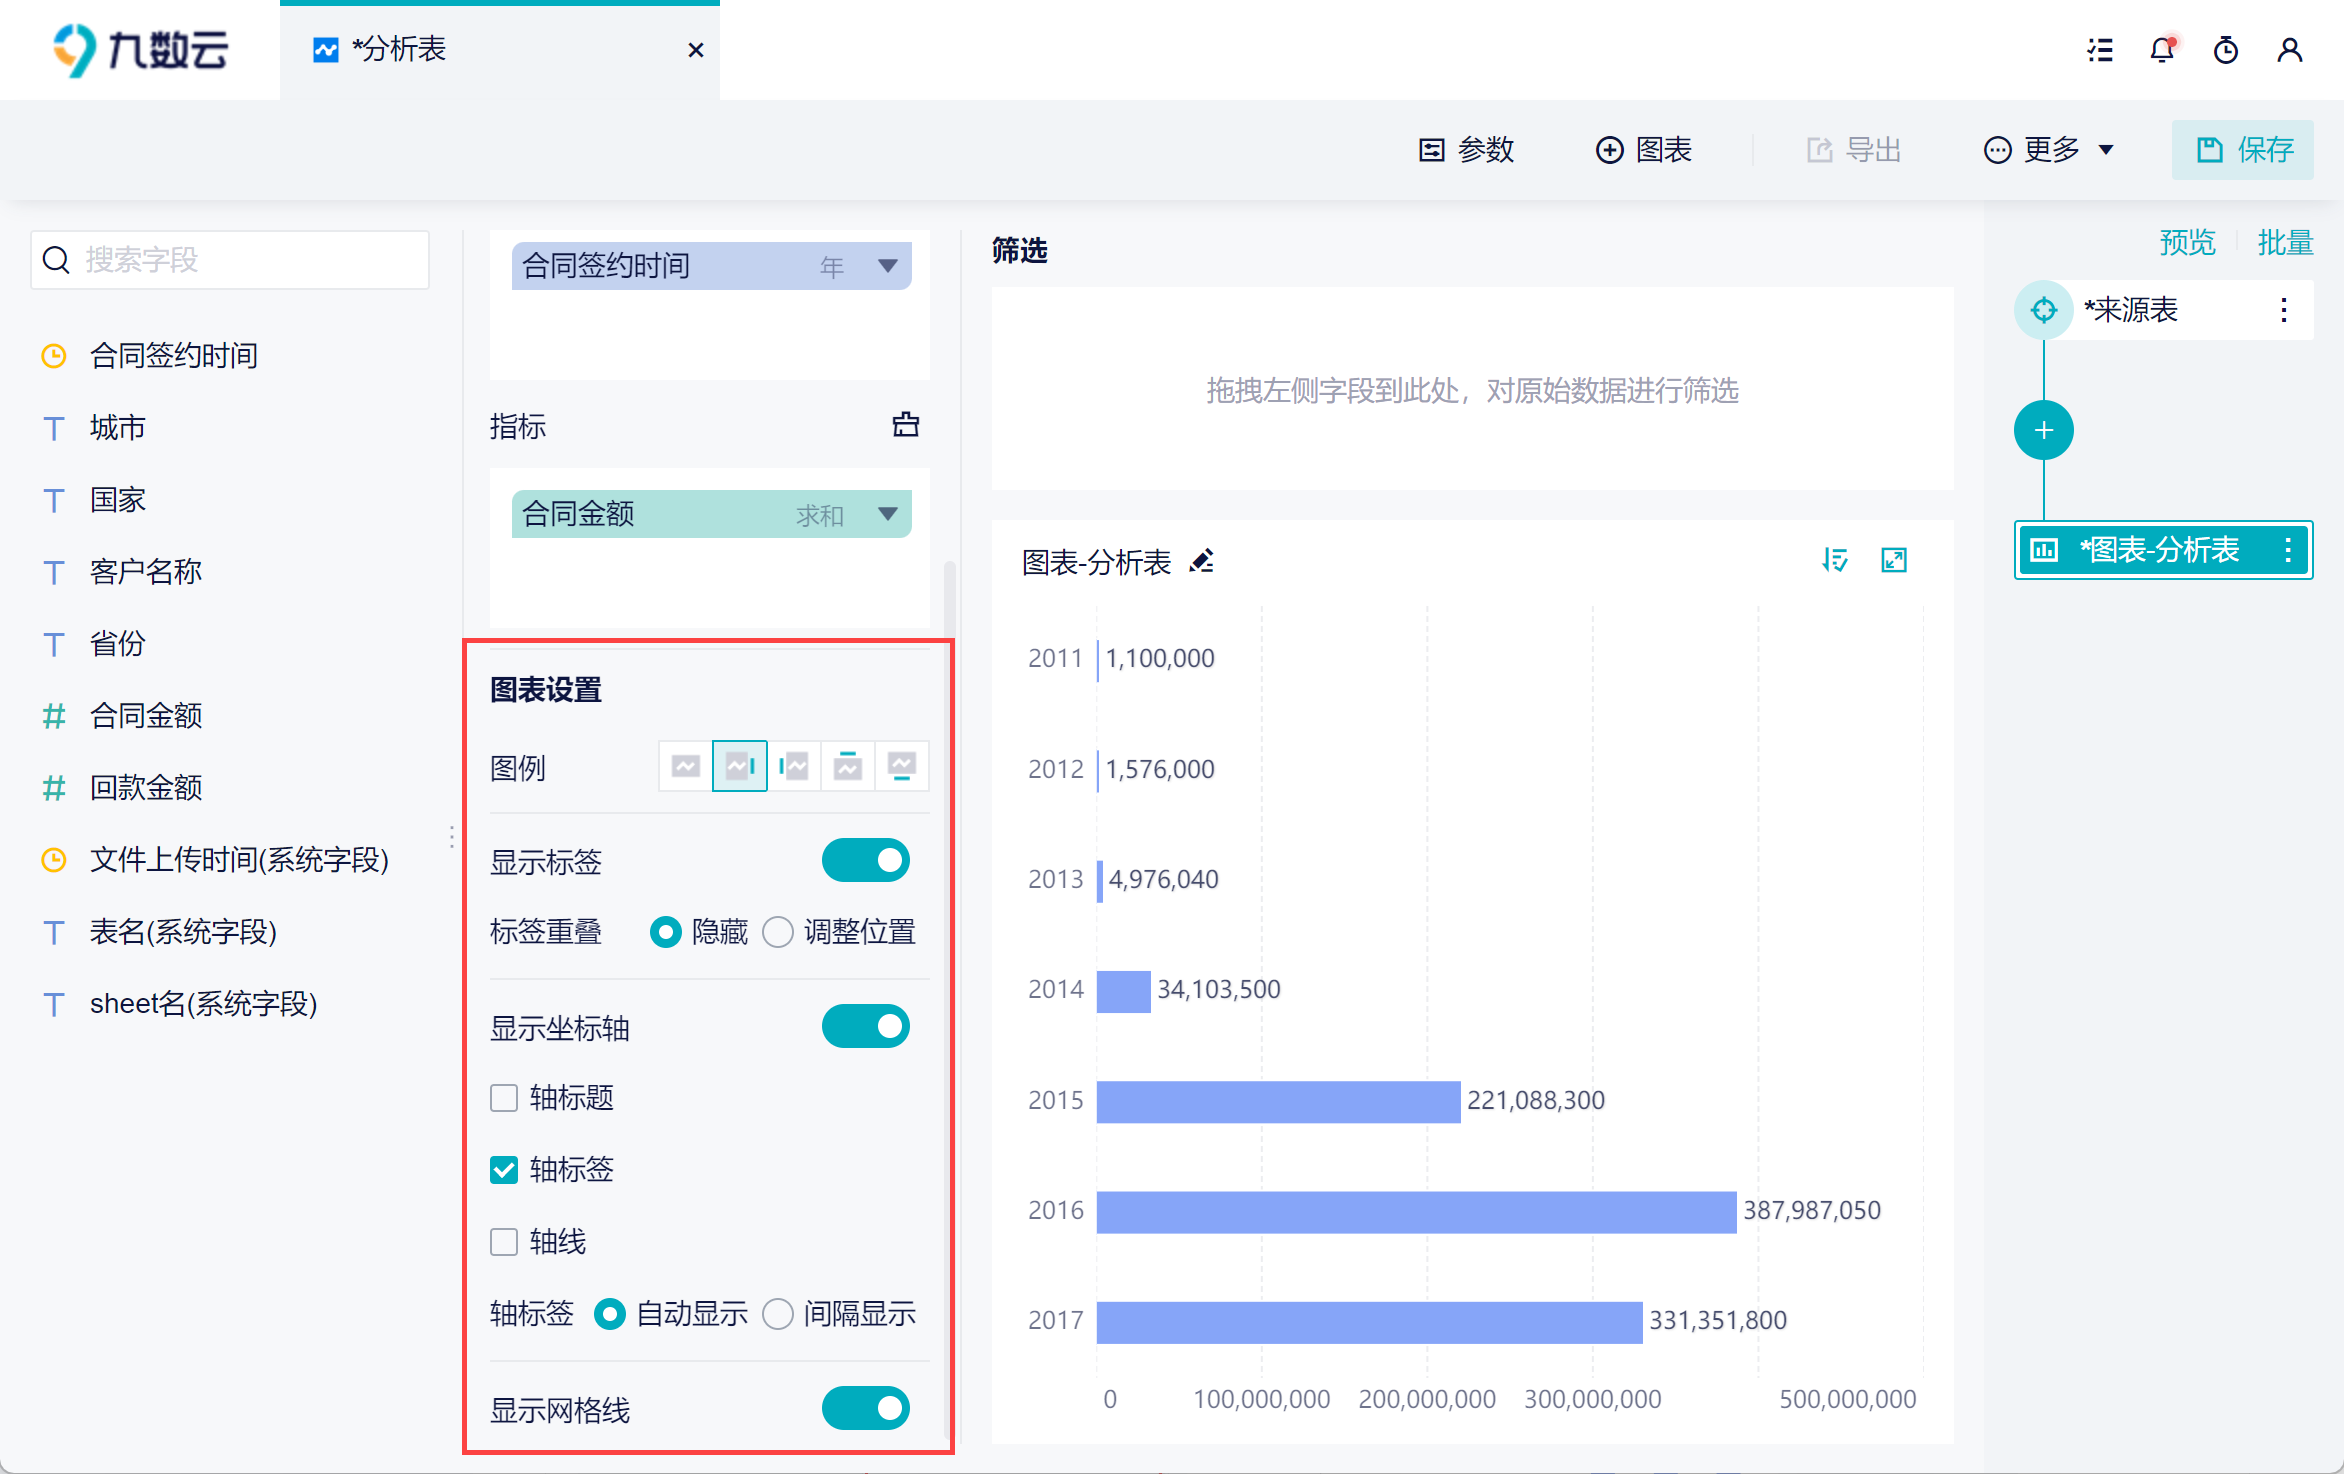This screenshot has width=2344, height=1474.
Task: Click the timer clock icon in header
Action: tap(2225, 50)
